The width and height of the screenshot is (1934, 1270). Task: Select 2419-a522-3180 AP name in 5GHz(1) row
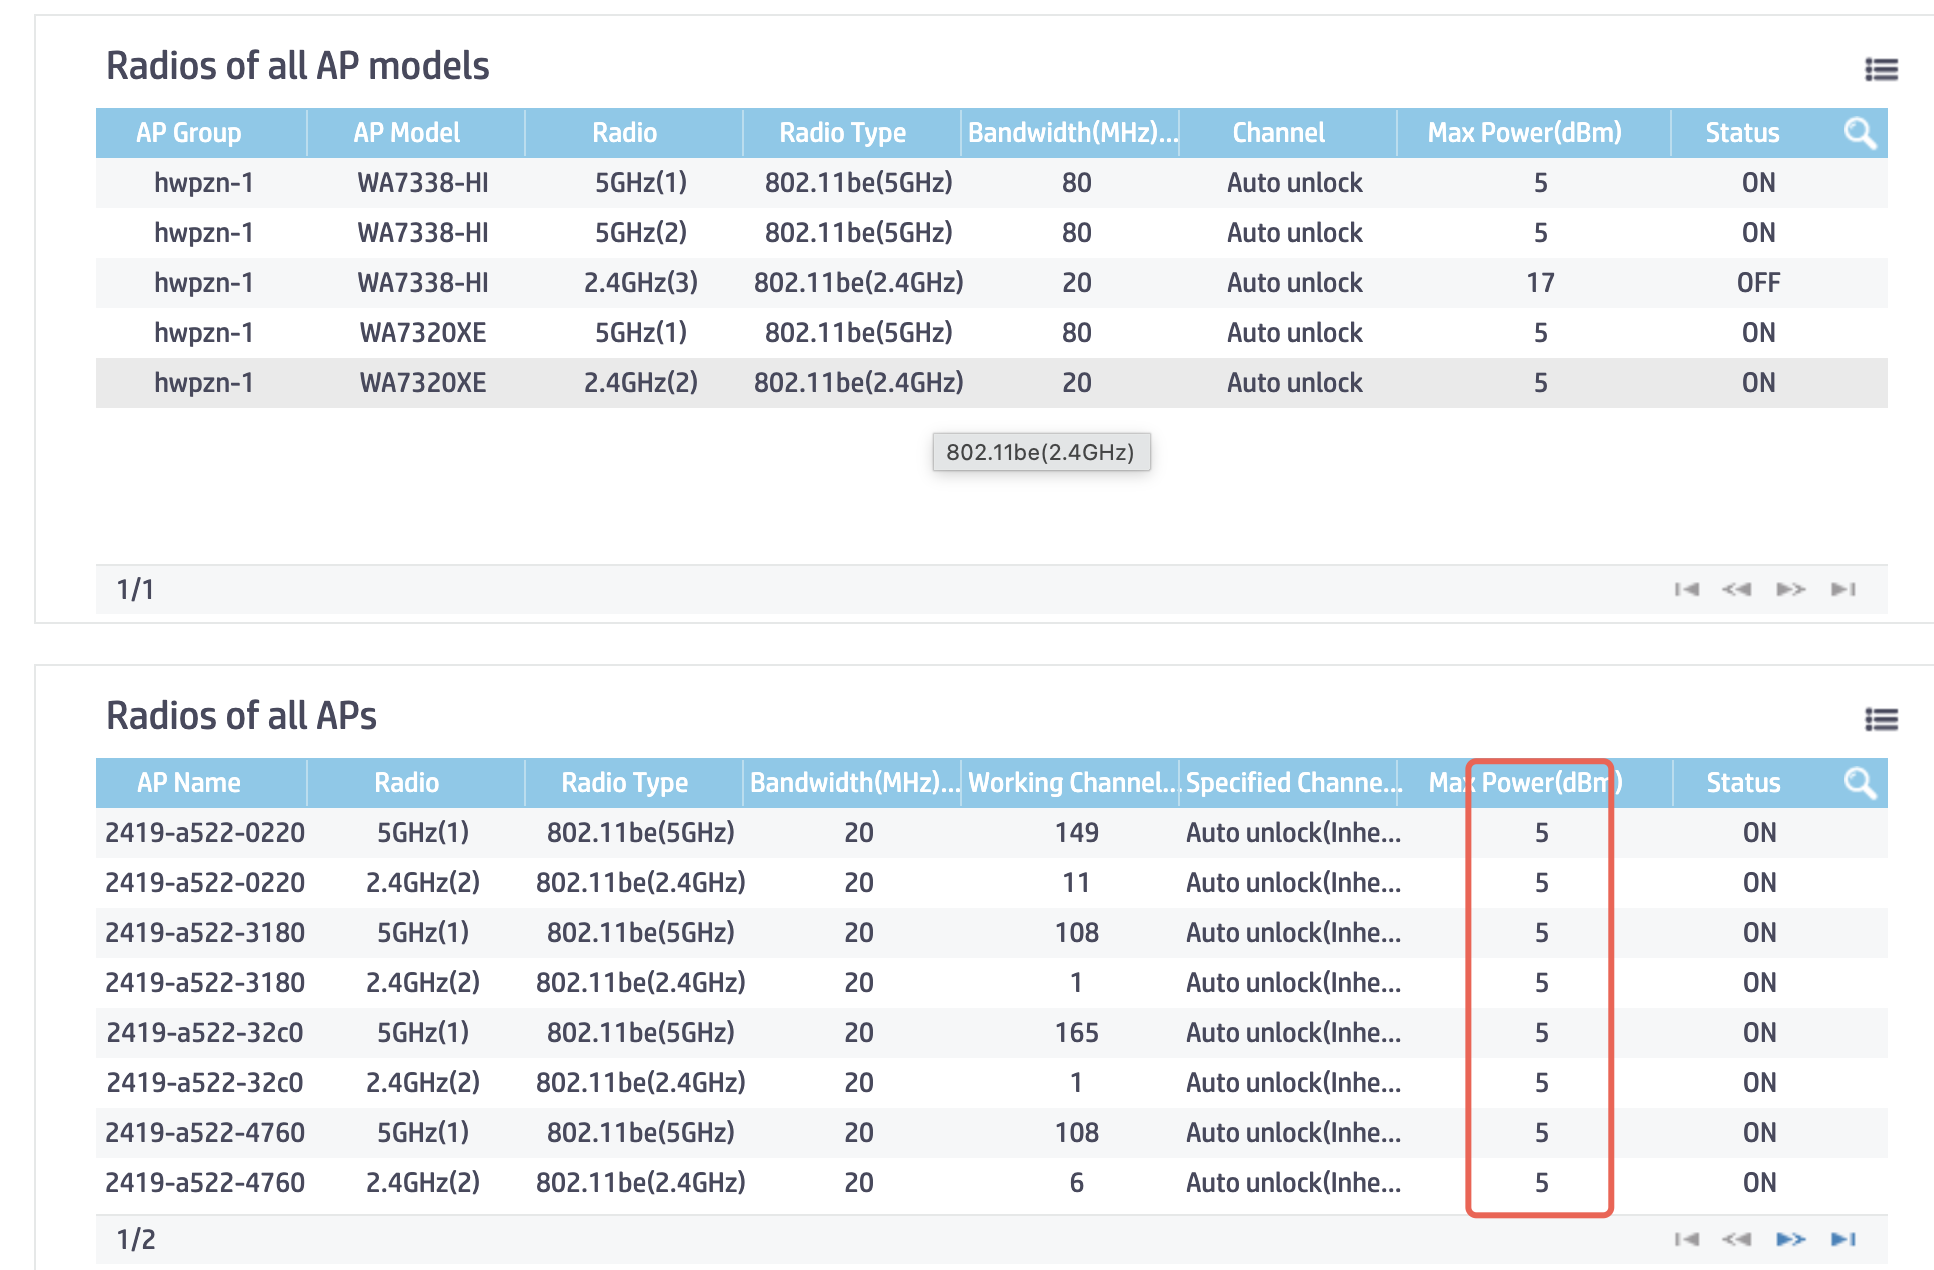[205, 933]
